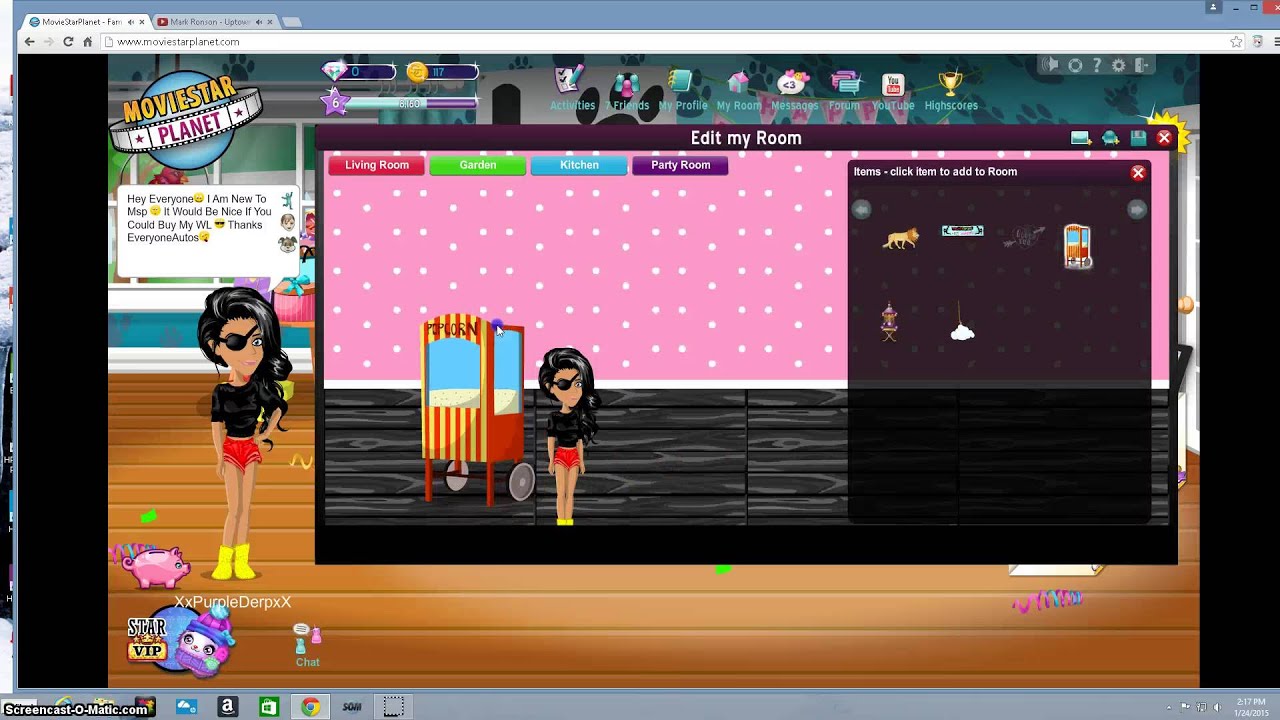Bookmark page with star icon

(x=1236, y=42)
